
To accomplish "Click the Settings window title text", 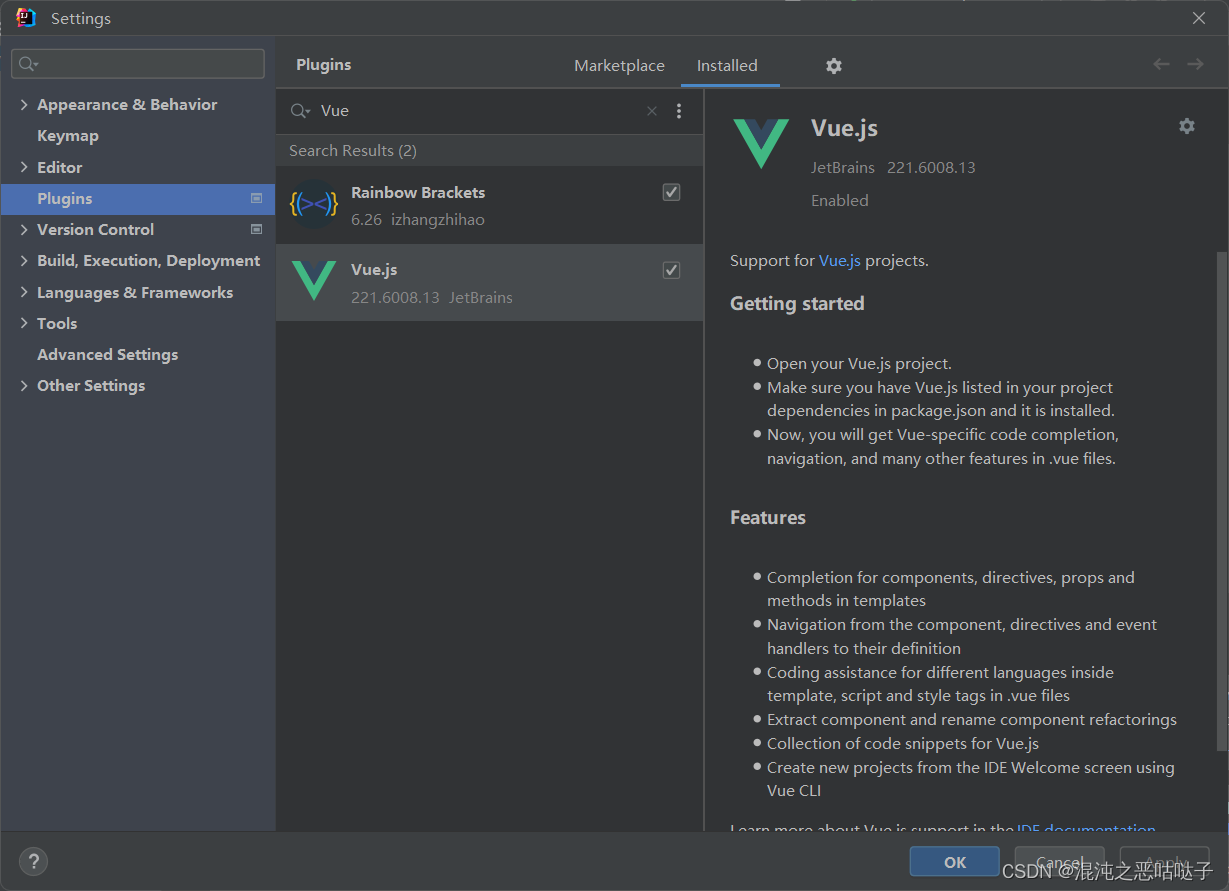I will tap(81, 18).
